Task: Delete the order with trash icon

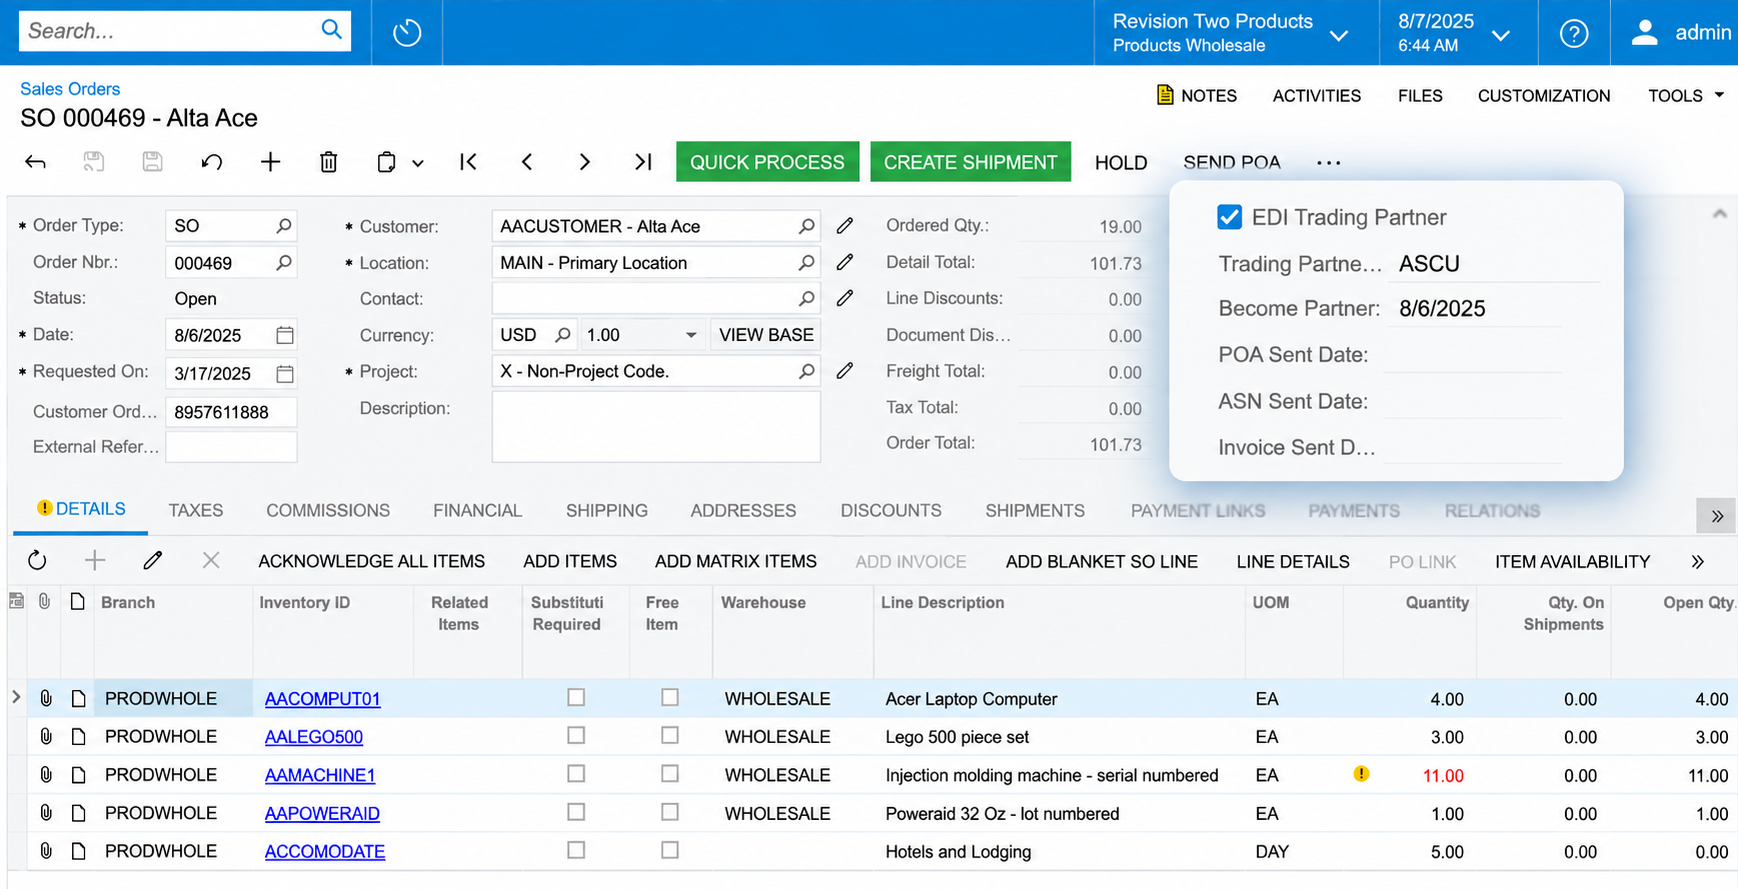Action: (x=328, y=162)
